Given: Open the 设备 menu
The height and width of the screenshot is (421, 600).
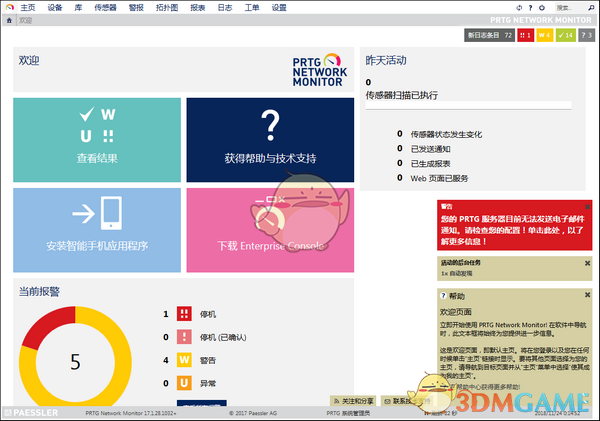Looking at the screenshot, I should pyautogui.click(x=55, y=8).
